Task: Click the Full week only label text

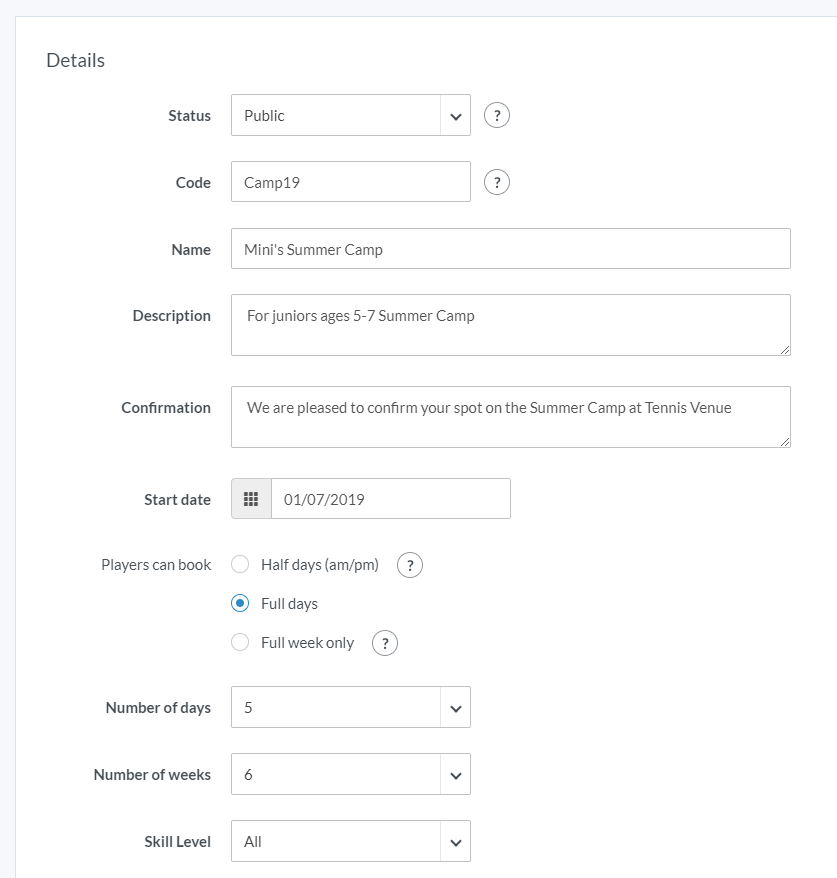Action: point(307,643)
